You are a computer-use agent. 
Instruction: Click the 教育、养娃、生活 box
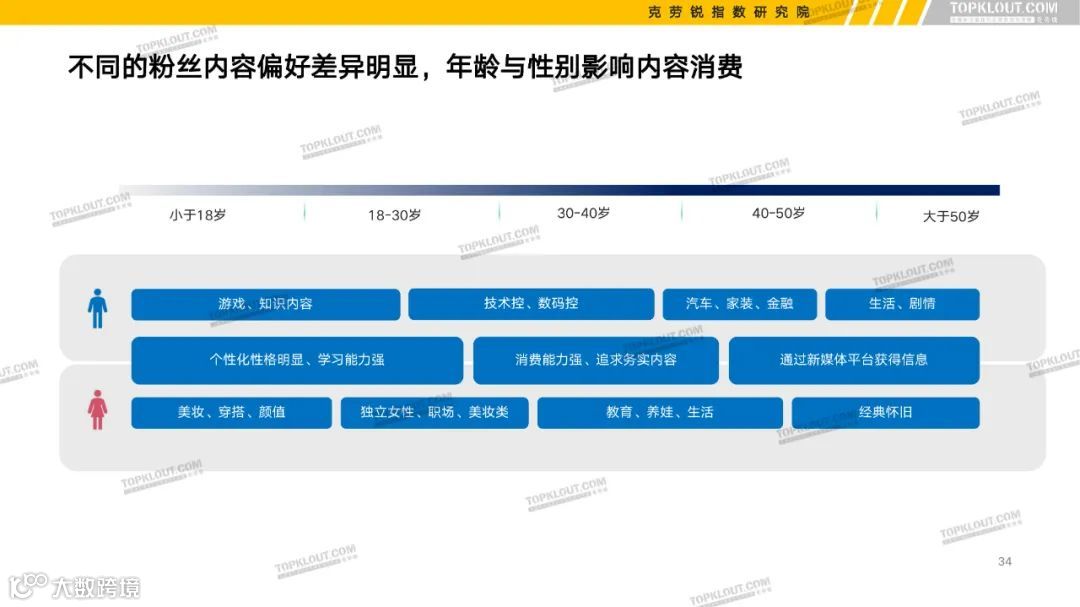coord(661,412)
